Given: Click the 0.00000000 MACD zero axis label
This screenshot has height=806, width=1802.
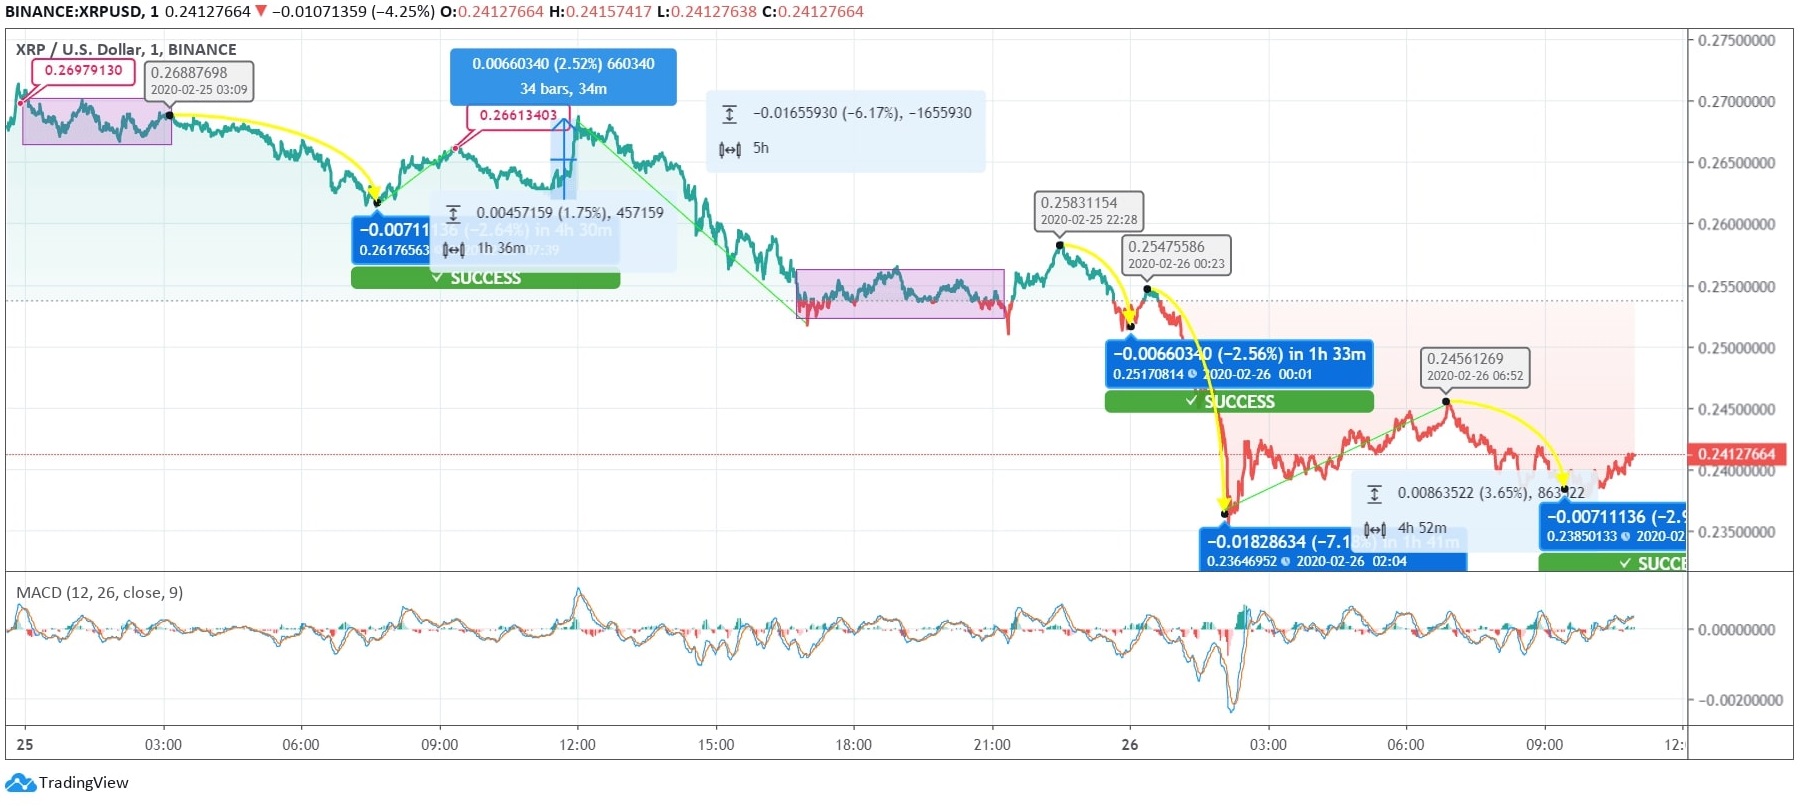Looking at the screenshot, I should point(1736,630).
